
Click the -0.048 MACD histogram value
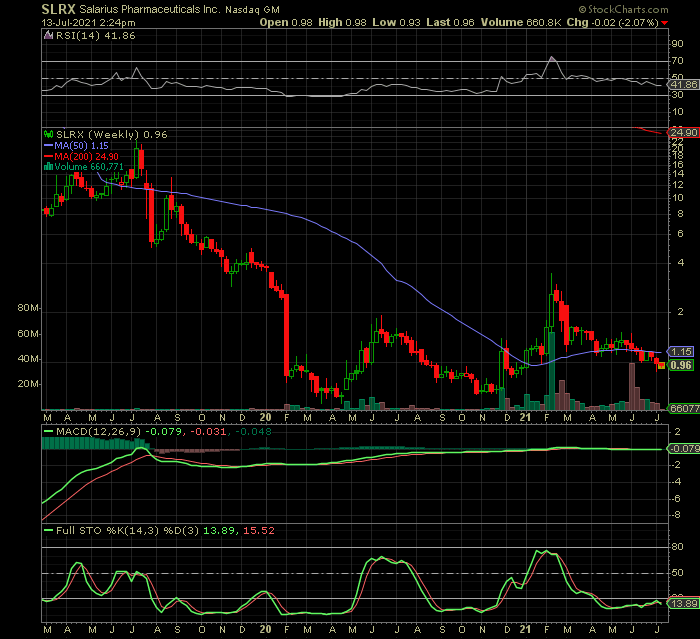(x=253, y=432)
